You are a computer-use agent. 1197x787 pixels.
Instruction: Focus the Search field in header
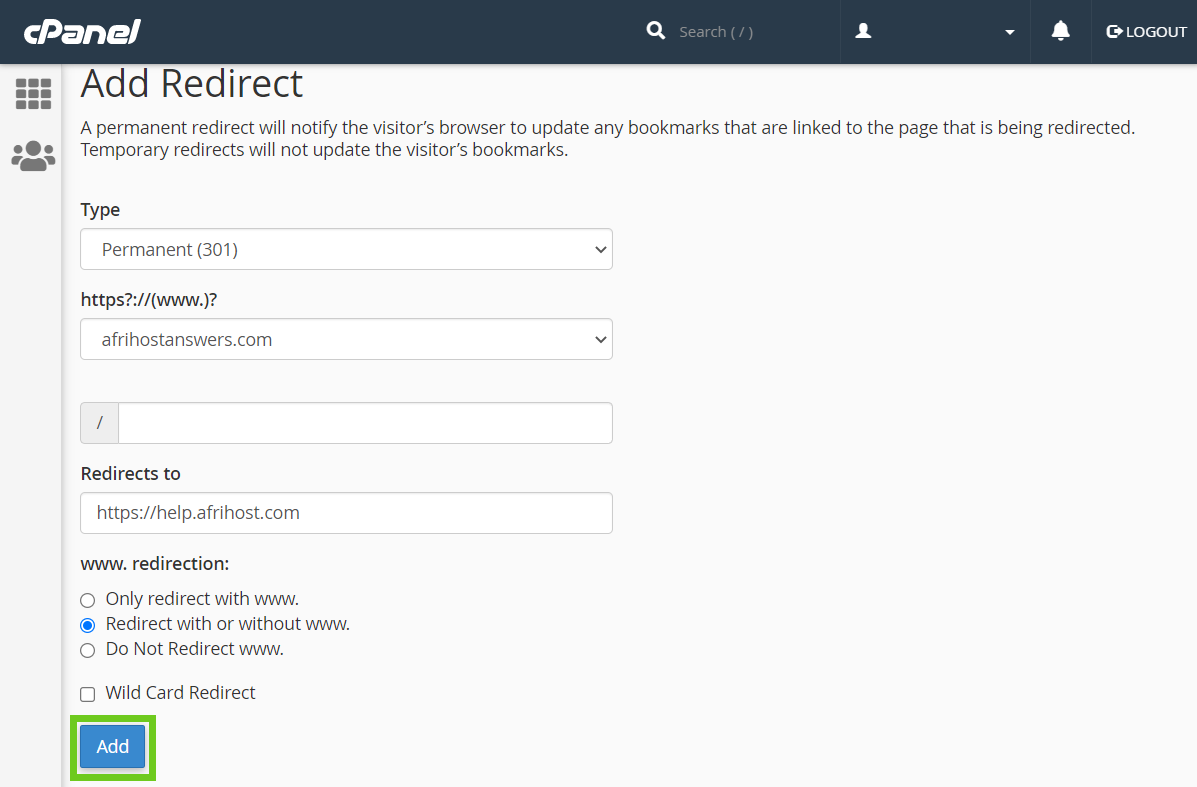point(740,32)
